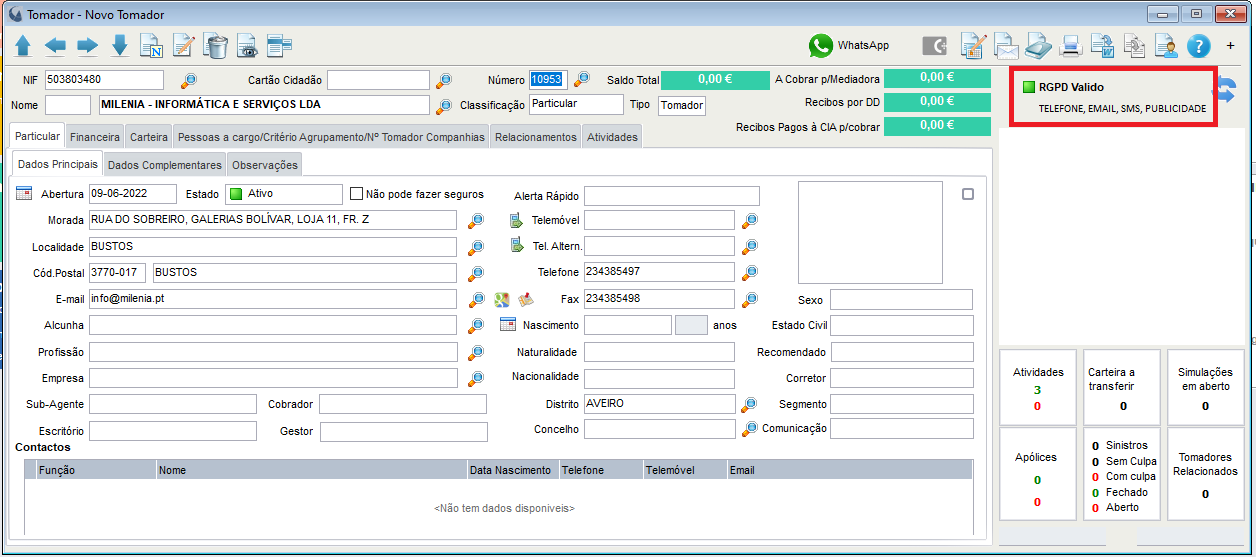Open map icon beside E-mail field
The image size is (1256, 557).
(x=503, y=299)
